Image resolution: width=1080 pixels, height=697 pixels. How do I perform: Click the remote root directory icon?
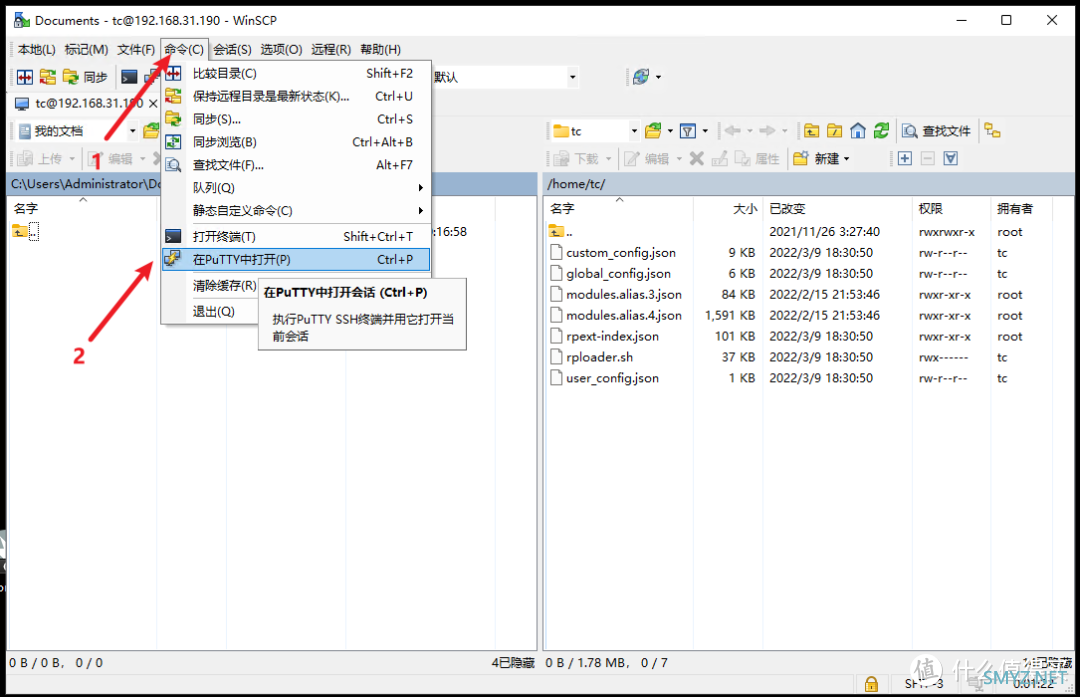tap(835, 131)
